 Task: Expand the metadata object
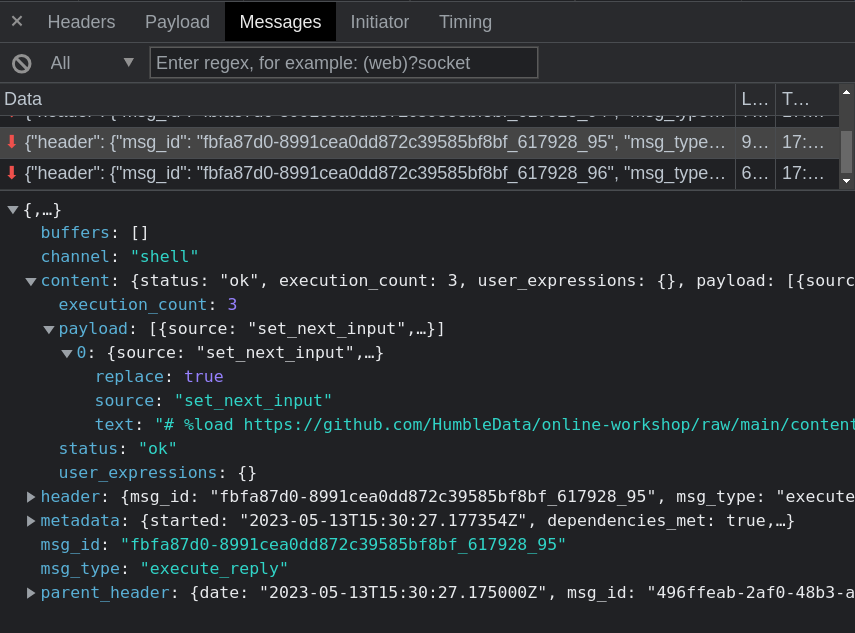pos(30,520)
